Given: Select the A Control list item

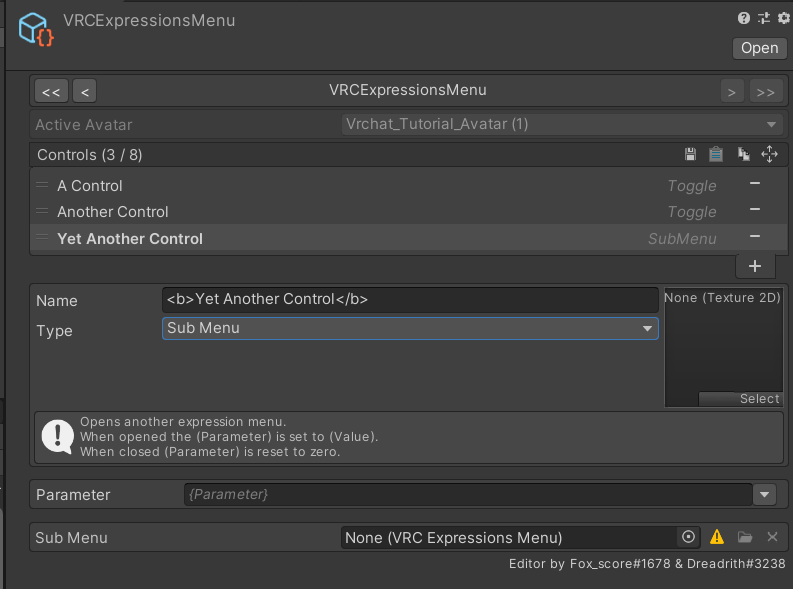Looking at the screenshot, I should click(90, 186).
